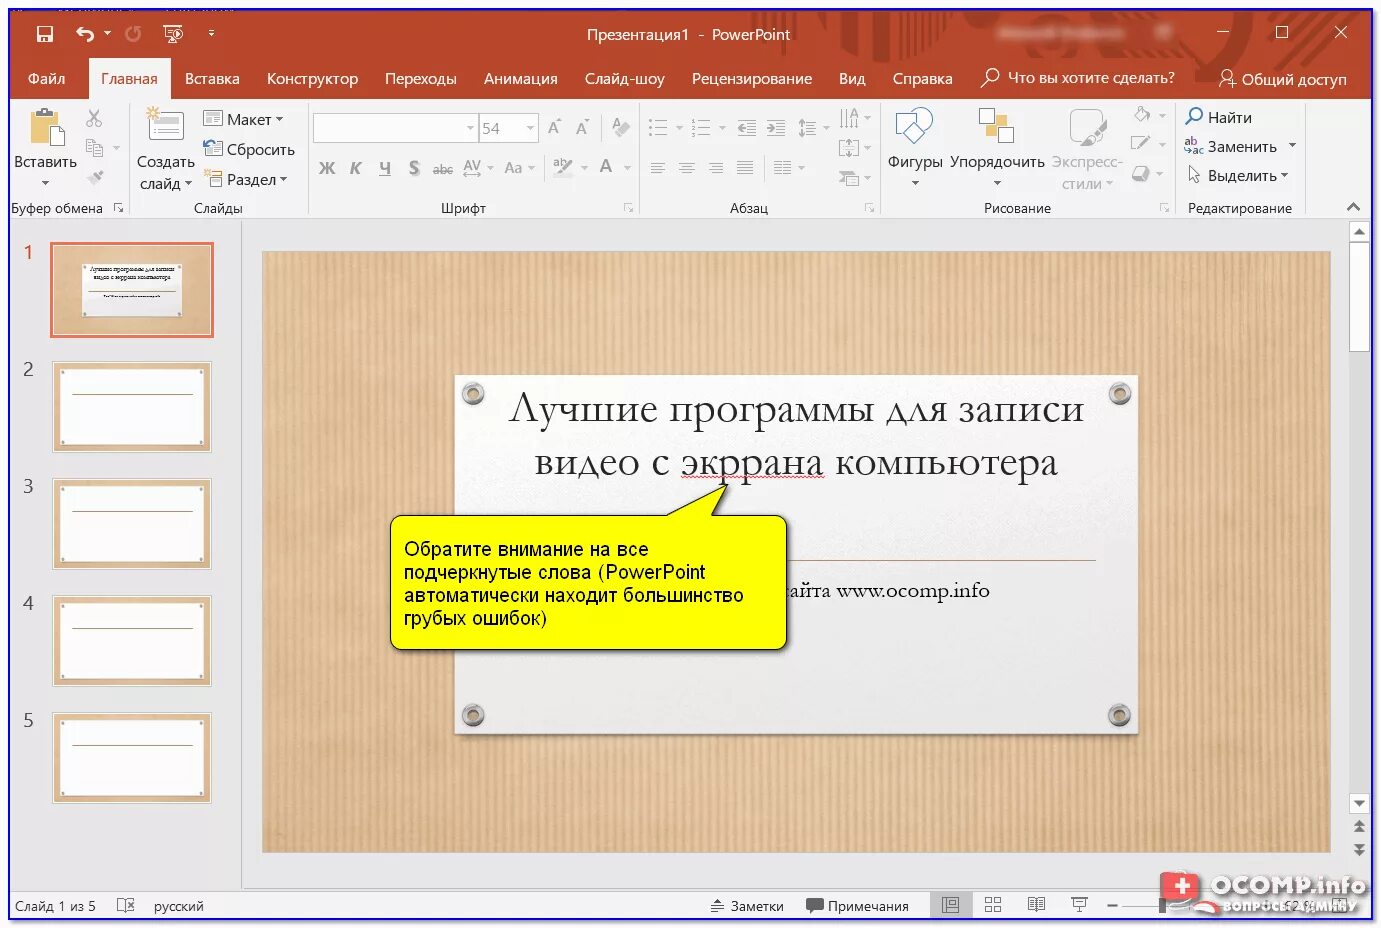The height and width of the screenshot is (928, 1381).
Task: Copy selection with the copy icon
Action: pos(95,148)
